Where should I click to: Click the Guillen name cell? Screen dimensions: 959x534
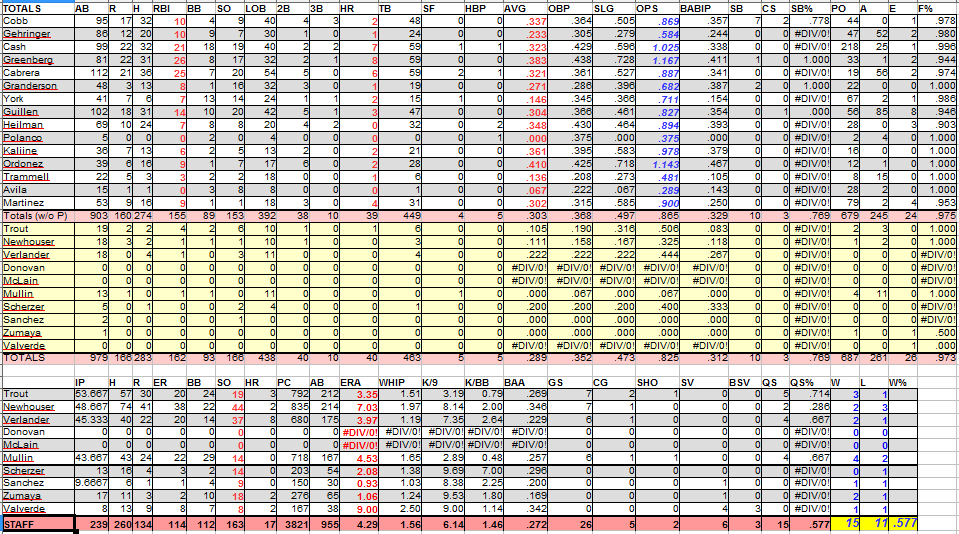[38, 112]
